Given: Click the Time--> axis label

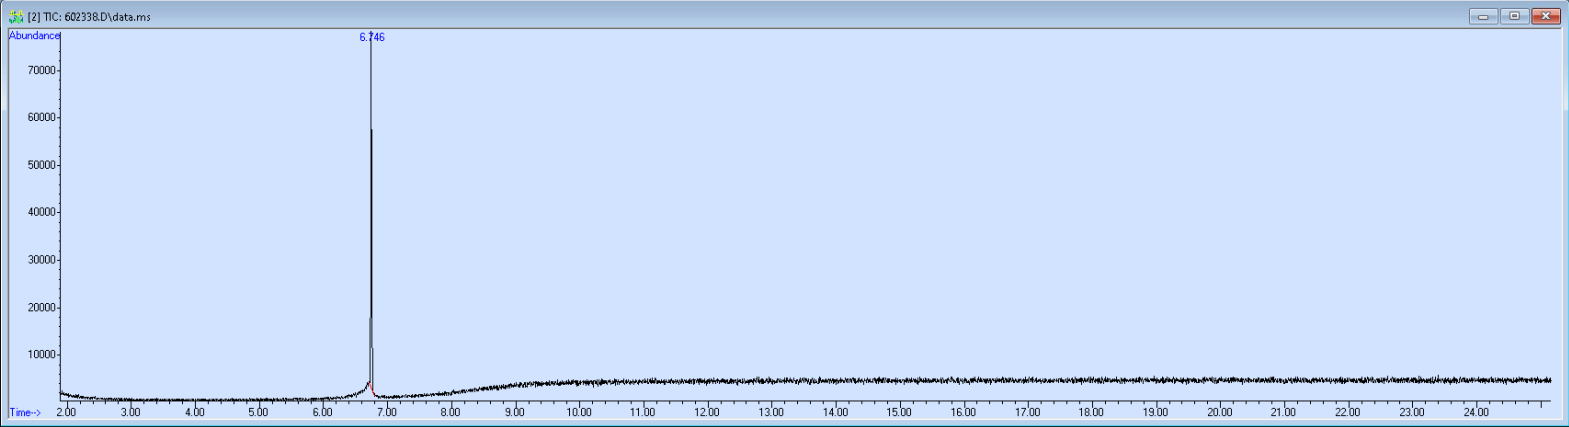Looking at the screenshot, I should (25, 412).
